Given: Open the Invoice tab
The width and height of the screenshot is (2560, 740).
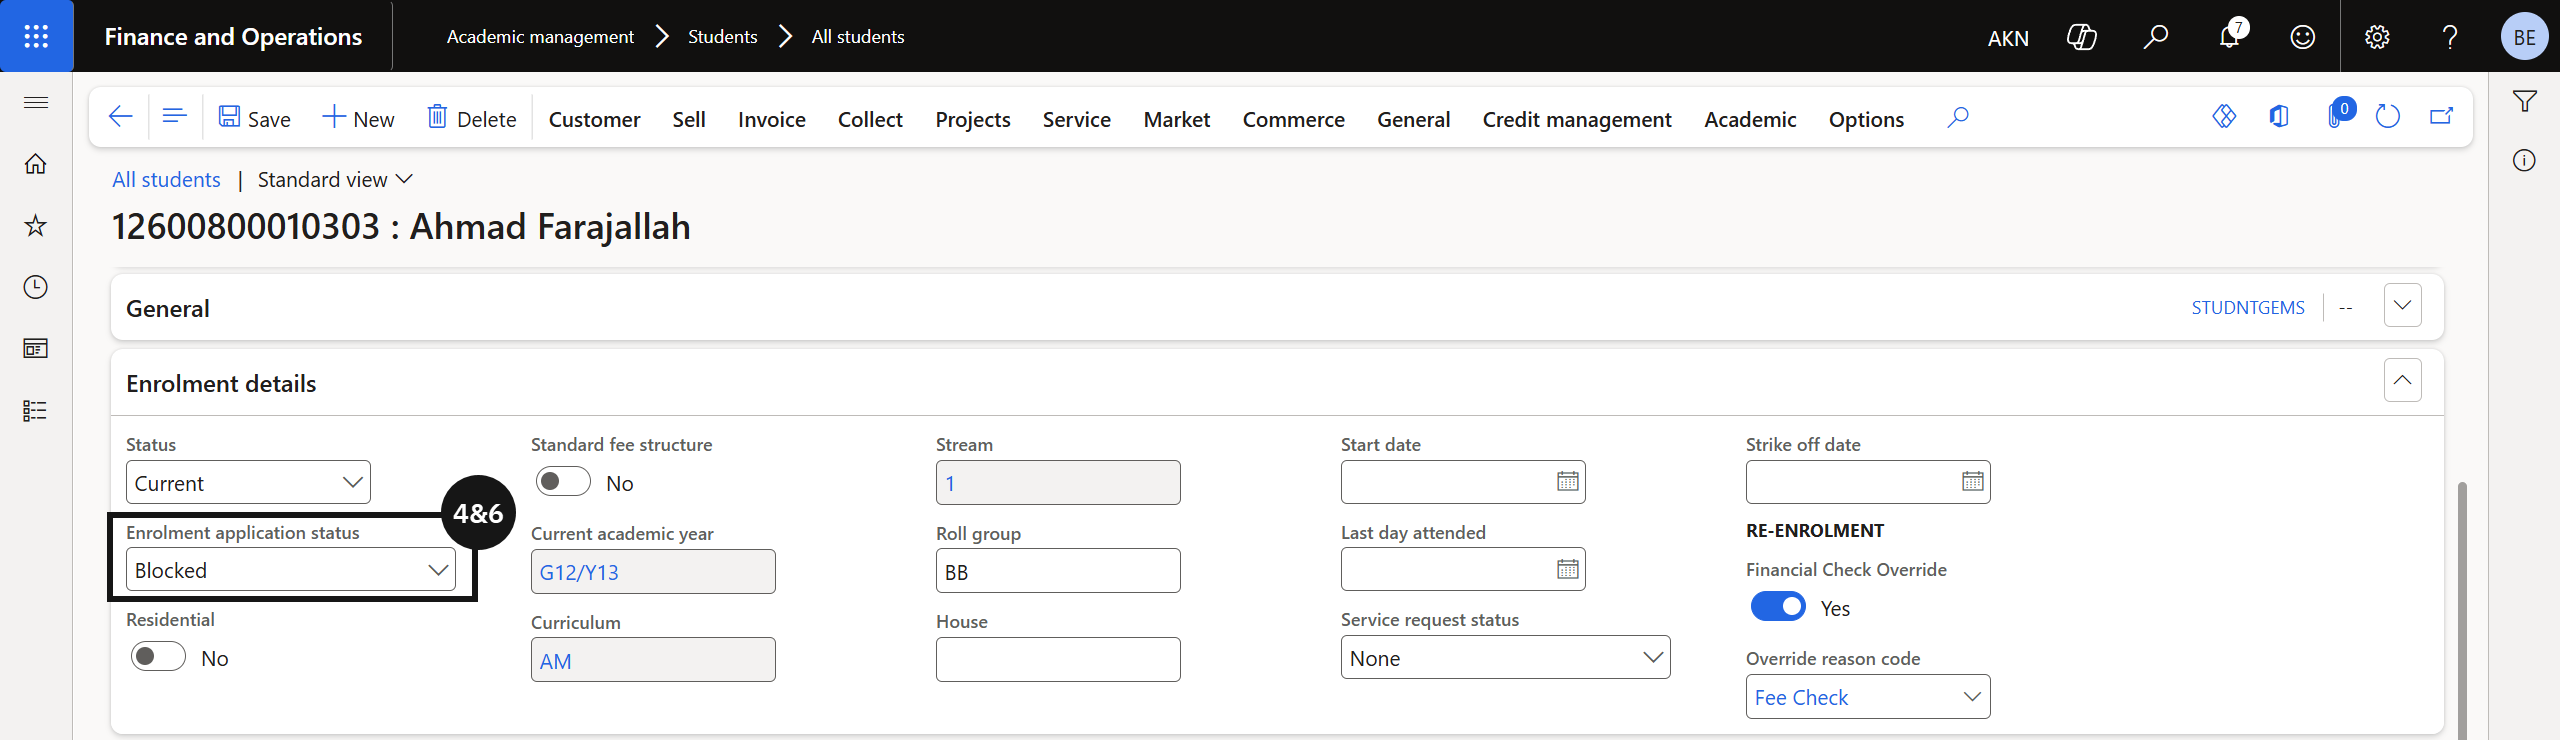Looking at the screenshot, I should 771,119.
